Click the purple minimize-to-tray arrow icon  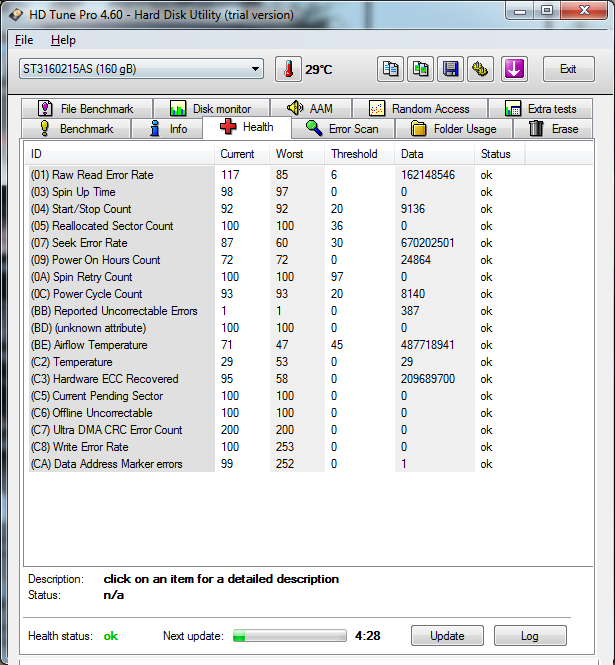pos(514,69)
